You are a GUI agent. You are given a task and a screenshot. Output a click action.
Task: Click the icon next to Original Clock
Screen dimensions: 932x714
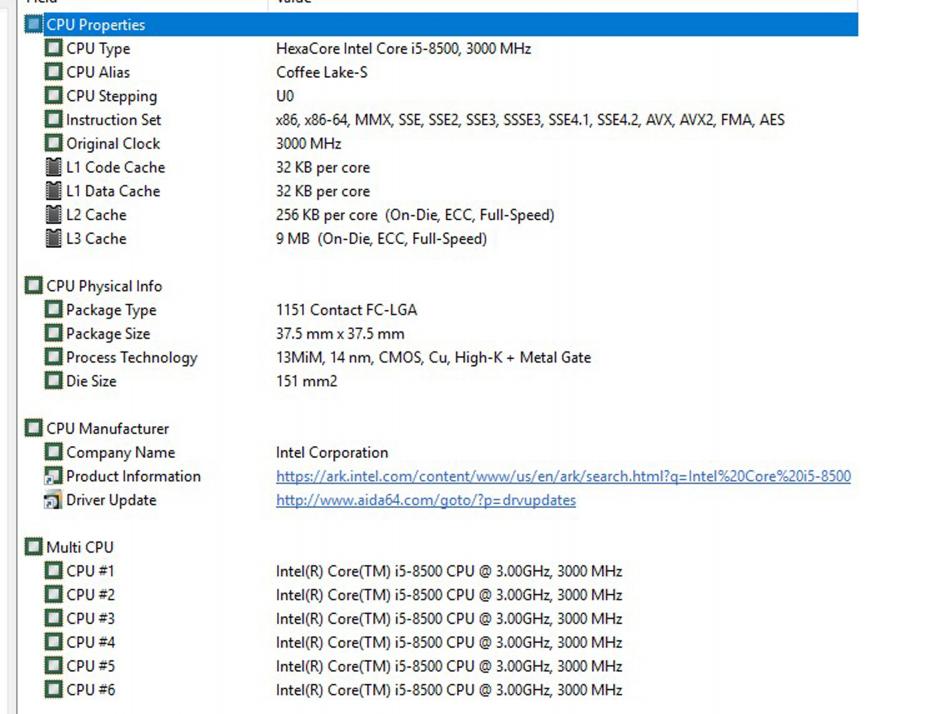pyautogui.click(x=53, y=143)
